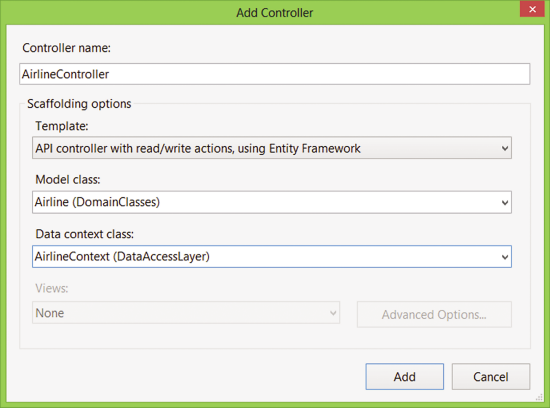Screen dimensions: 550x408
Task: Click the Advanced Options button
Action: click(x=434, y=314)
